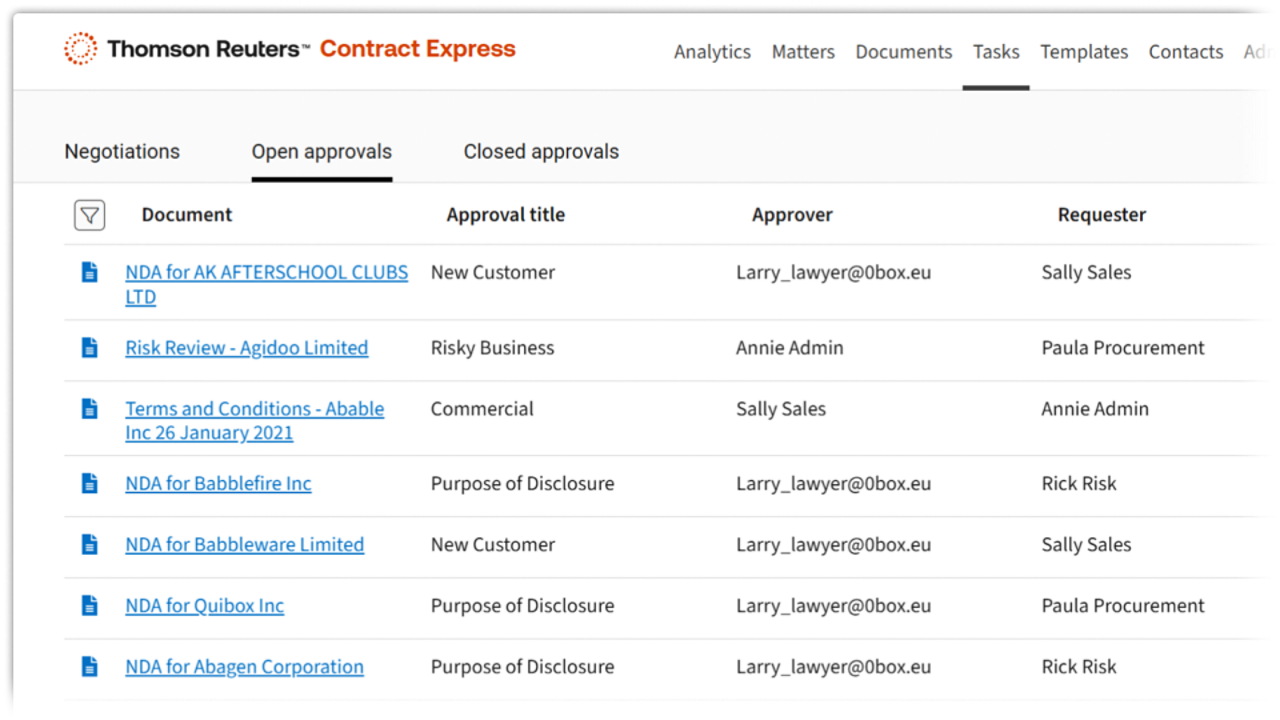Click document icon for NDA for Abagen Corporation
Screen dimensions: 1280x720
coord(90,667)
